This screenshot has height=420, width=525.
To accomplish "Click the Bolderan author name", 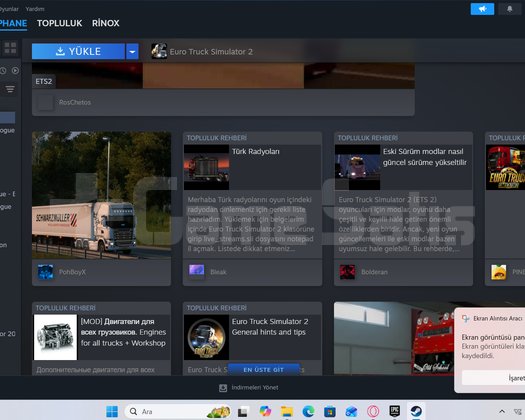I will (374, 272).
